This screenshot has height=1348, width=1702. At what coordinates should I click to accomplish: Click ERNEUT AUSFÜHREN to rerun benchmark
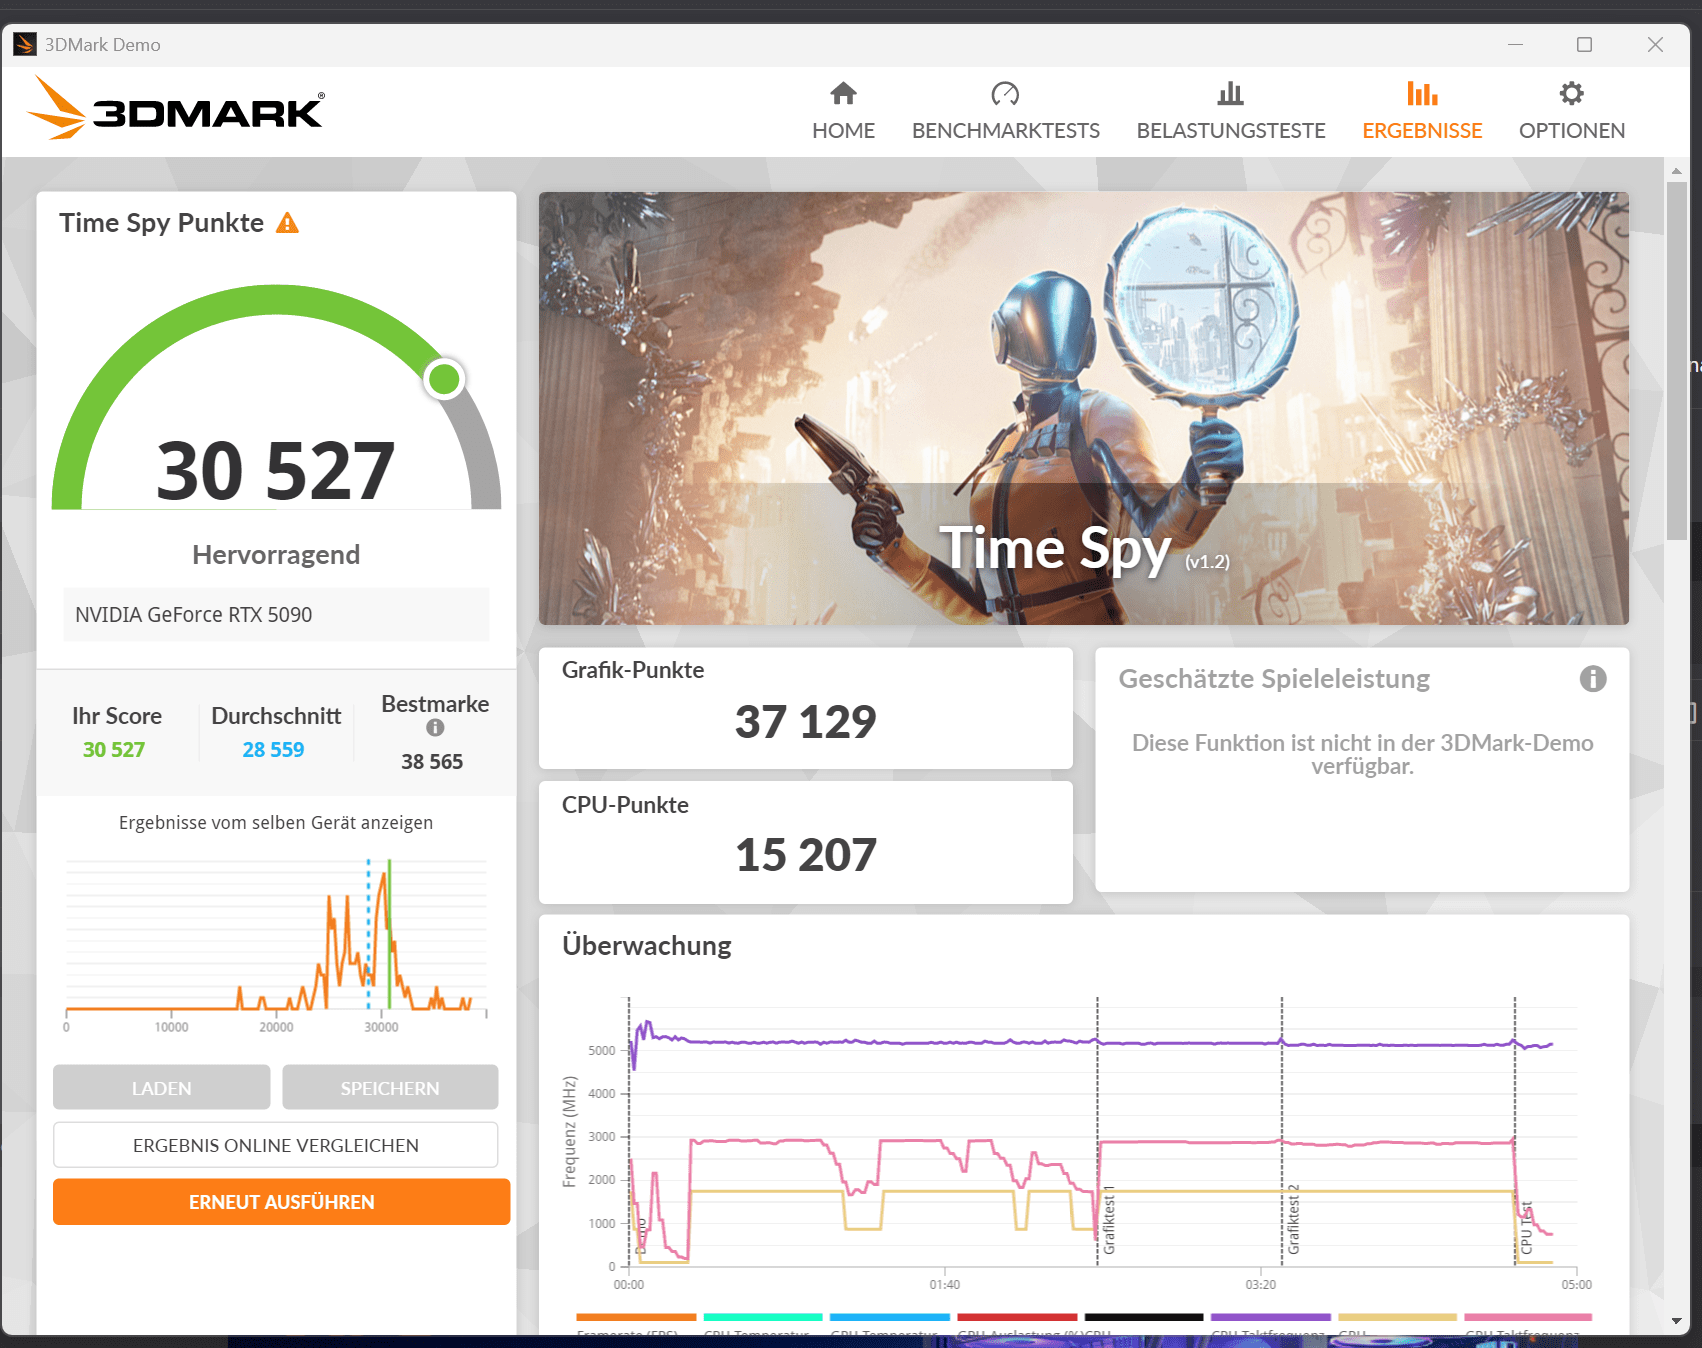(x=281, y=1202)
